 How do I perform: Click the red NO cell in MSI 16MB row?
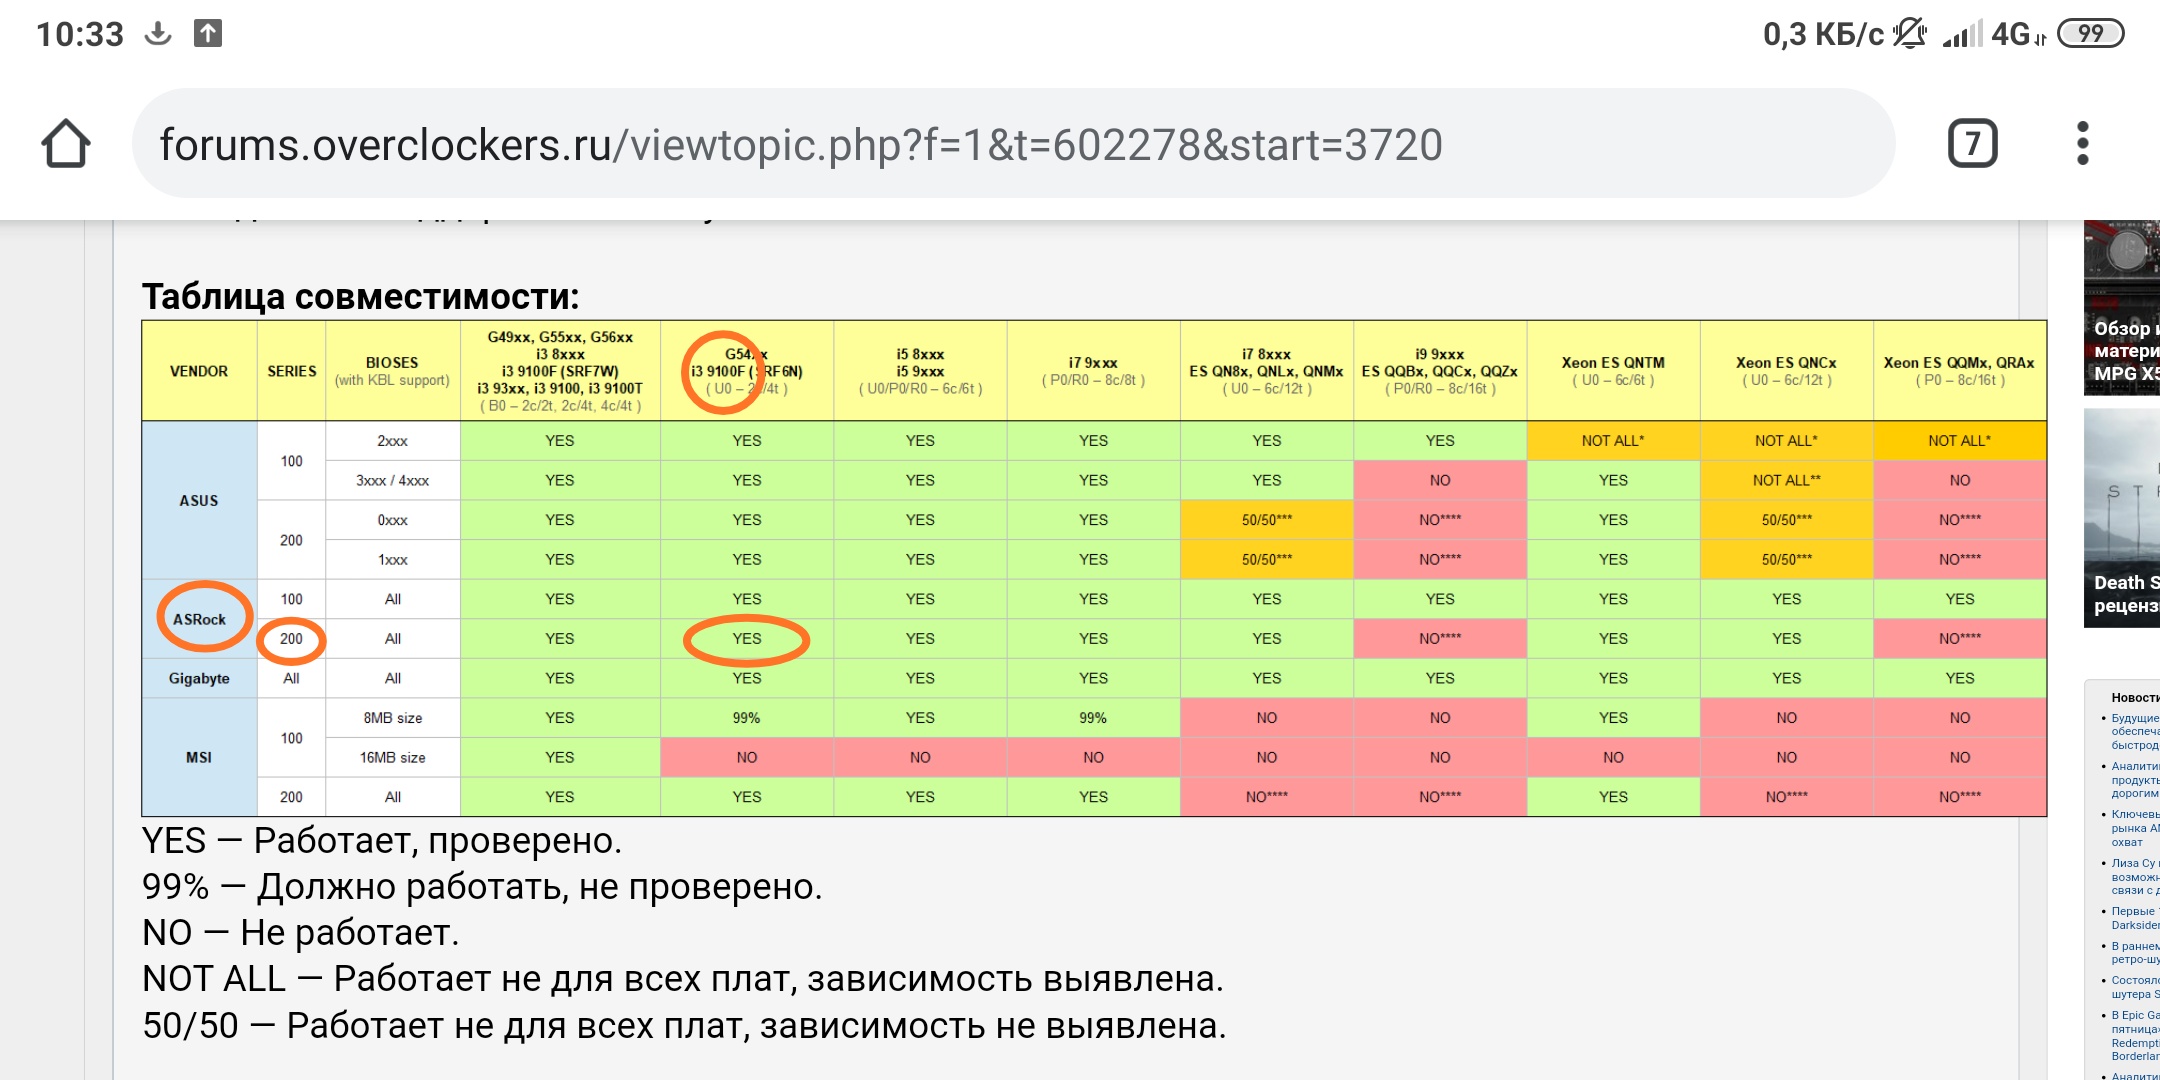click(x=746, y=757)
